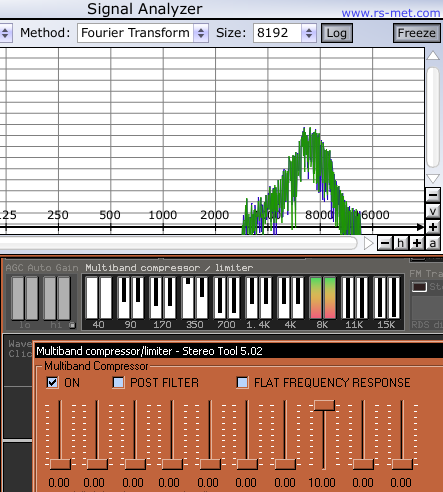
Task: Zoom out horizontally with the minus button
Action: (x=385, y=243)
